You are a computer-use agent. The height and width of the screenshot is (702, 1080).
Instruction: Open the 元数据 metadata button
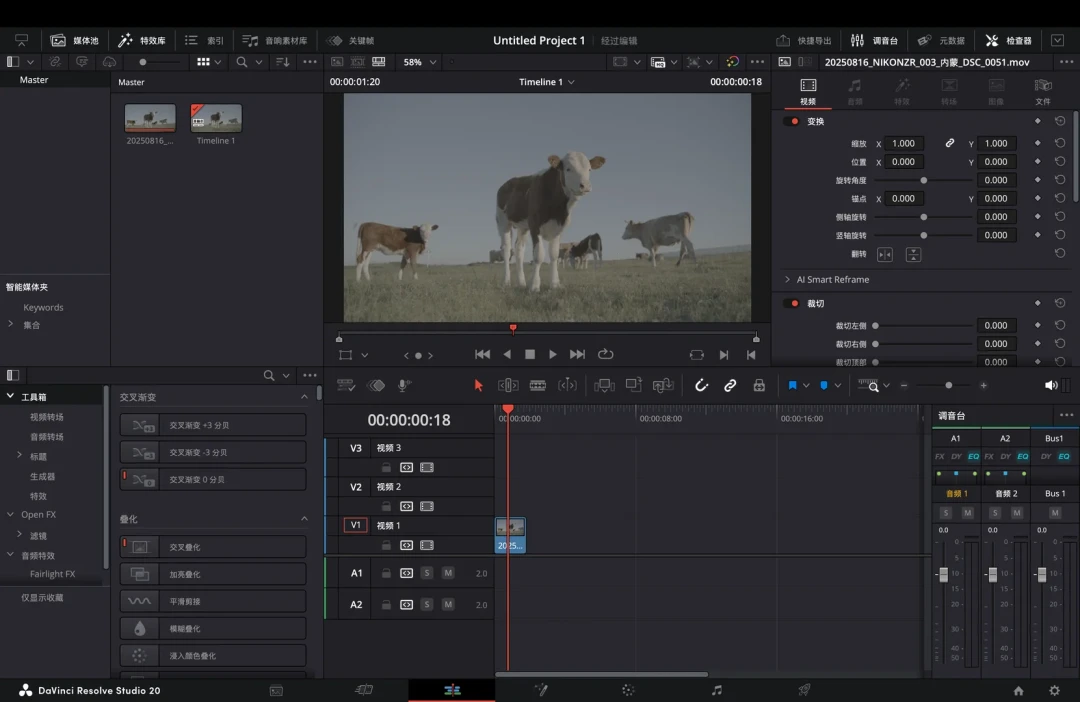(941, 41)
